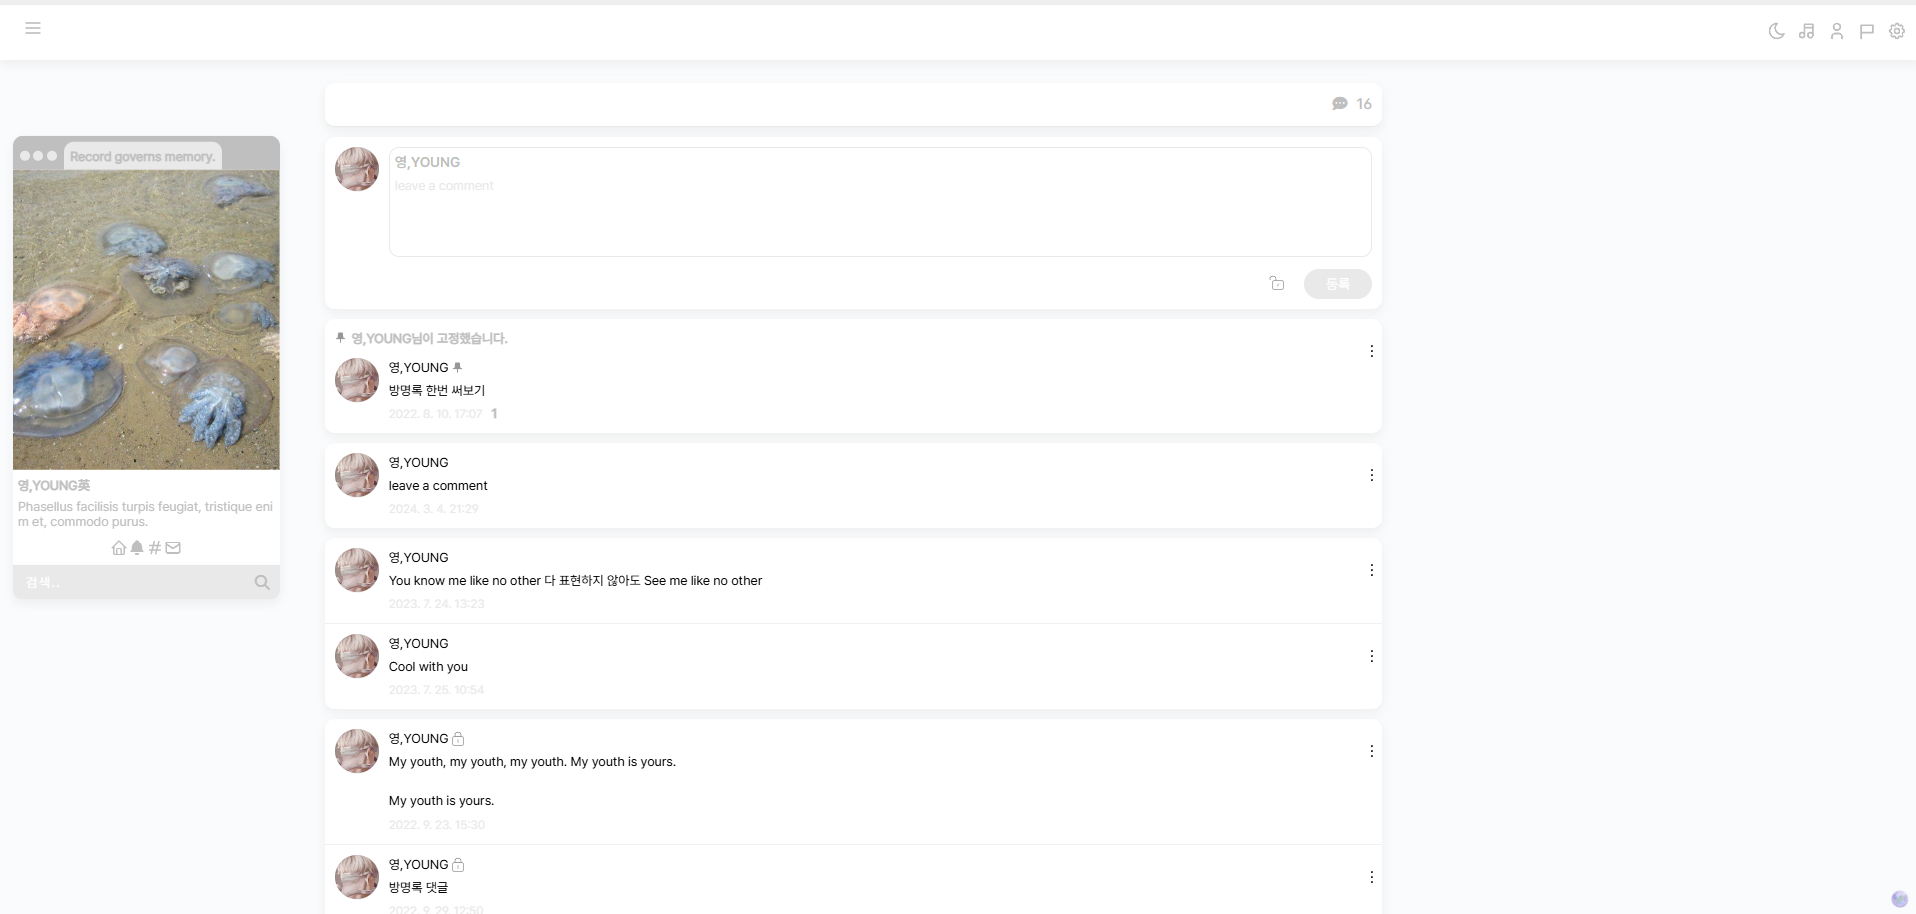Click avatar of the pinned comment
Viewport: 1916px width, 914px height.
pyautogui.click(x=356, y=380)
